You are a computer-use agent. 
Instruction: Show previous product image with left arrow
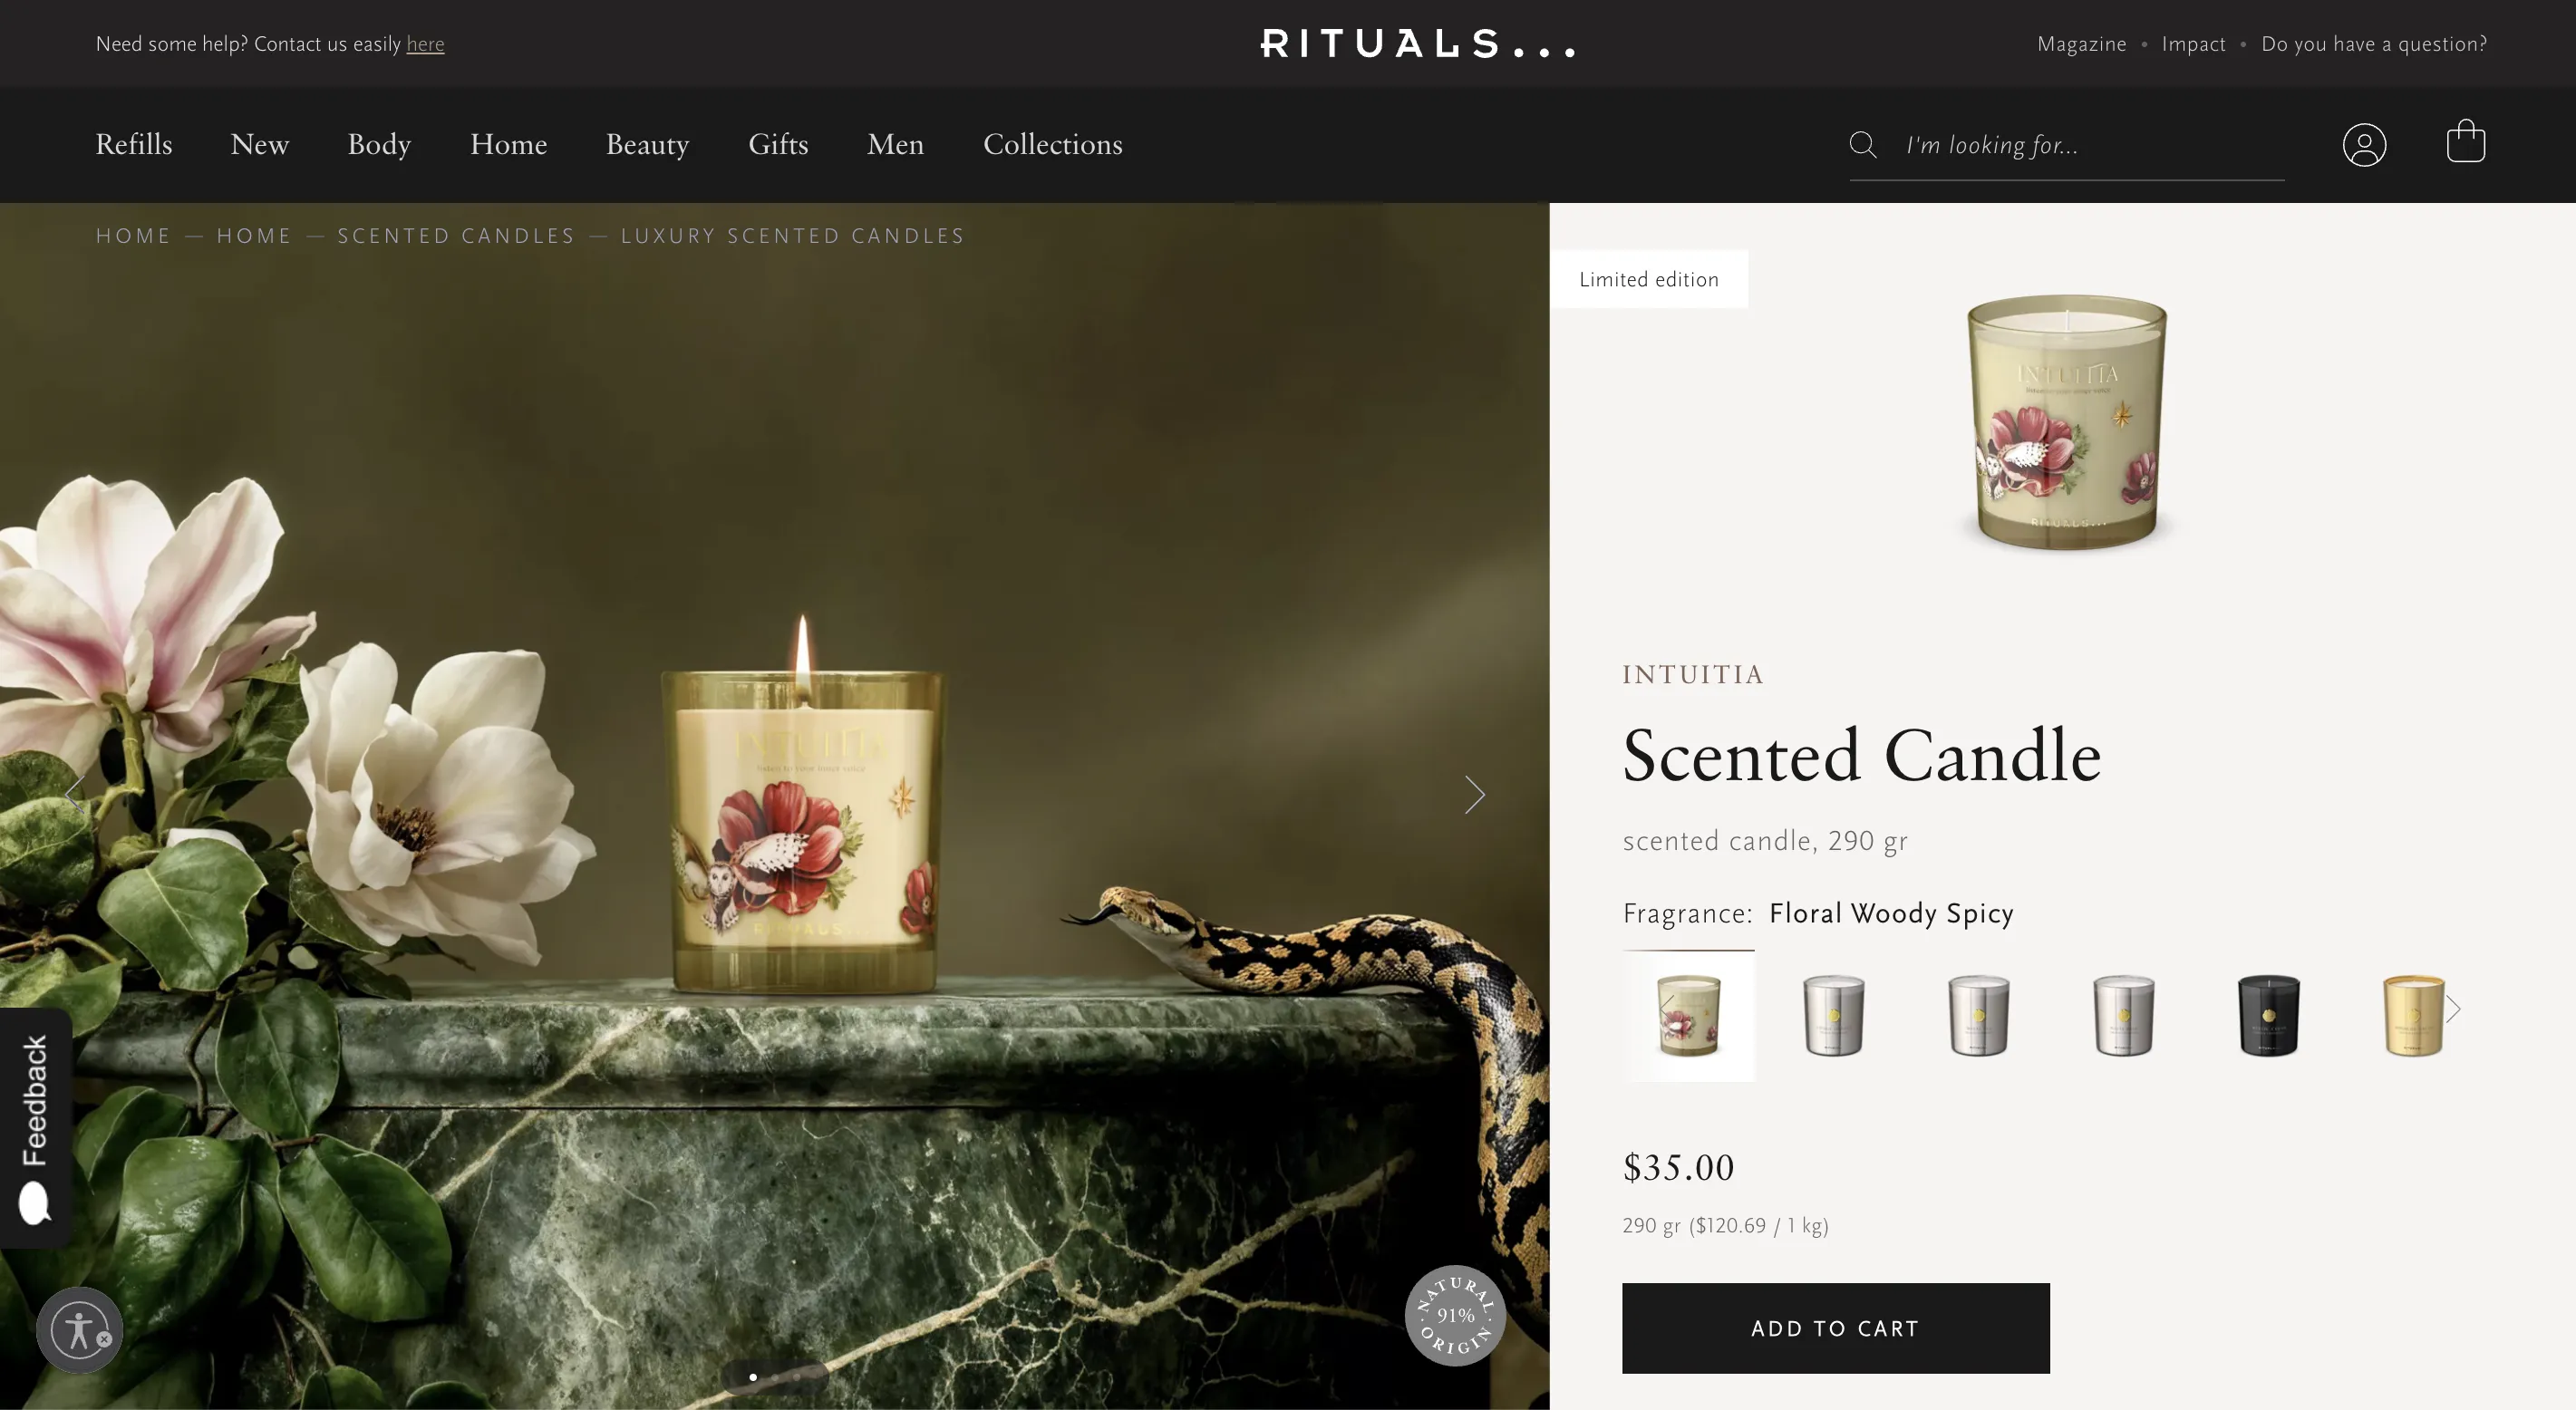pos(75,795)
